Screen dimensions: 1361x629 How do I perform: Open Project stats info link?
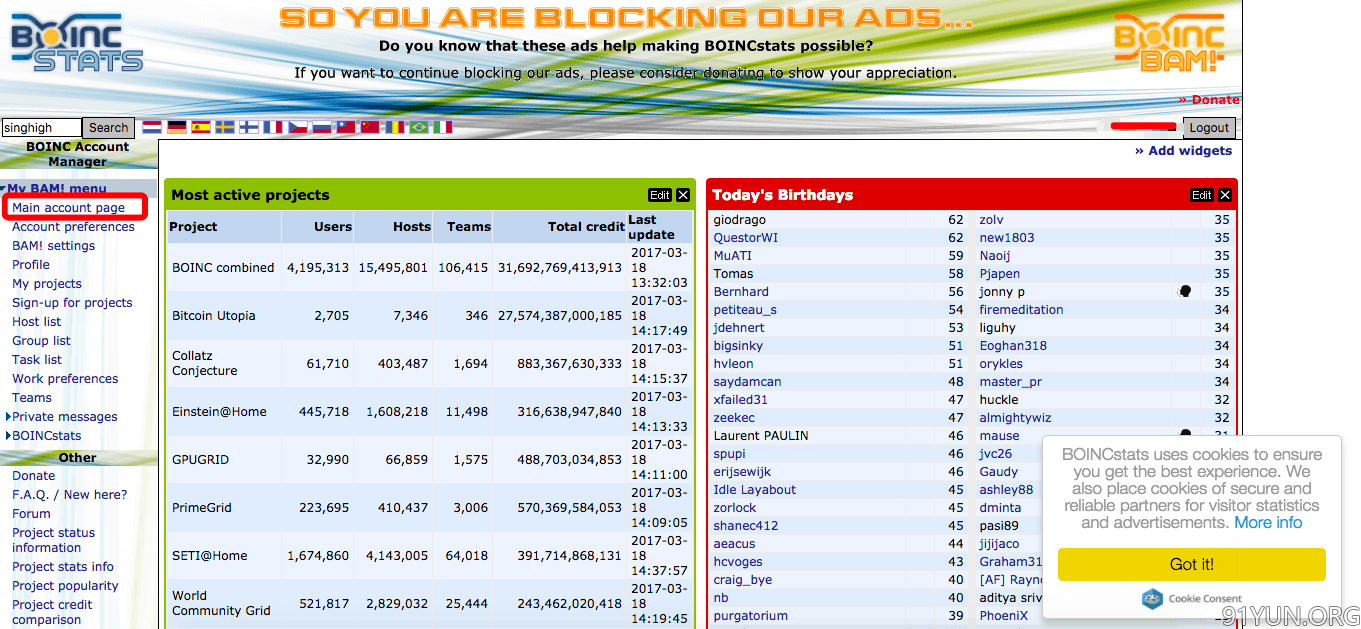tap(63, 567)
